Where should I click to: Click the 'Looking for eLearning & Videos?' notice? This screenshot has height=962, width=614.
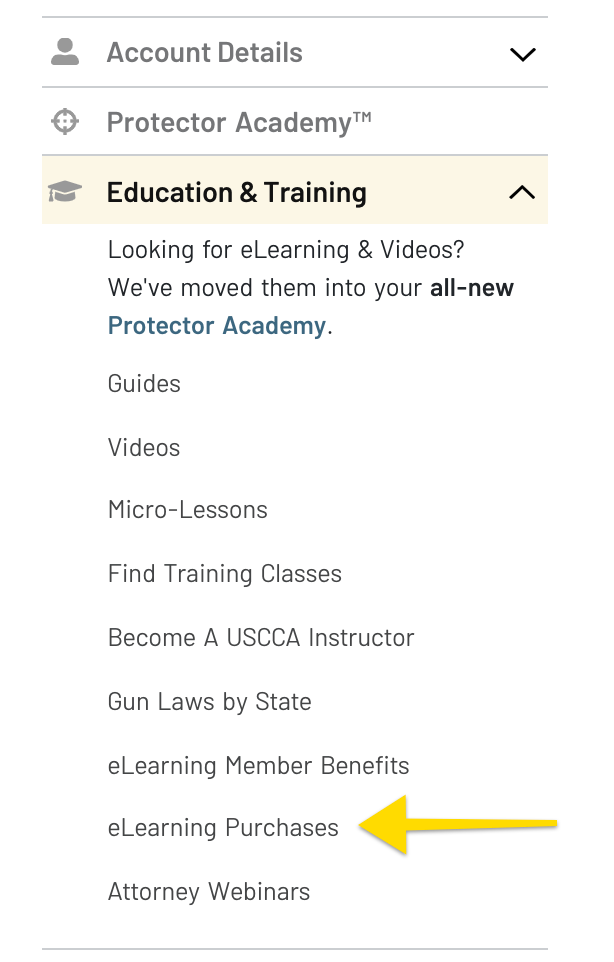286,249
